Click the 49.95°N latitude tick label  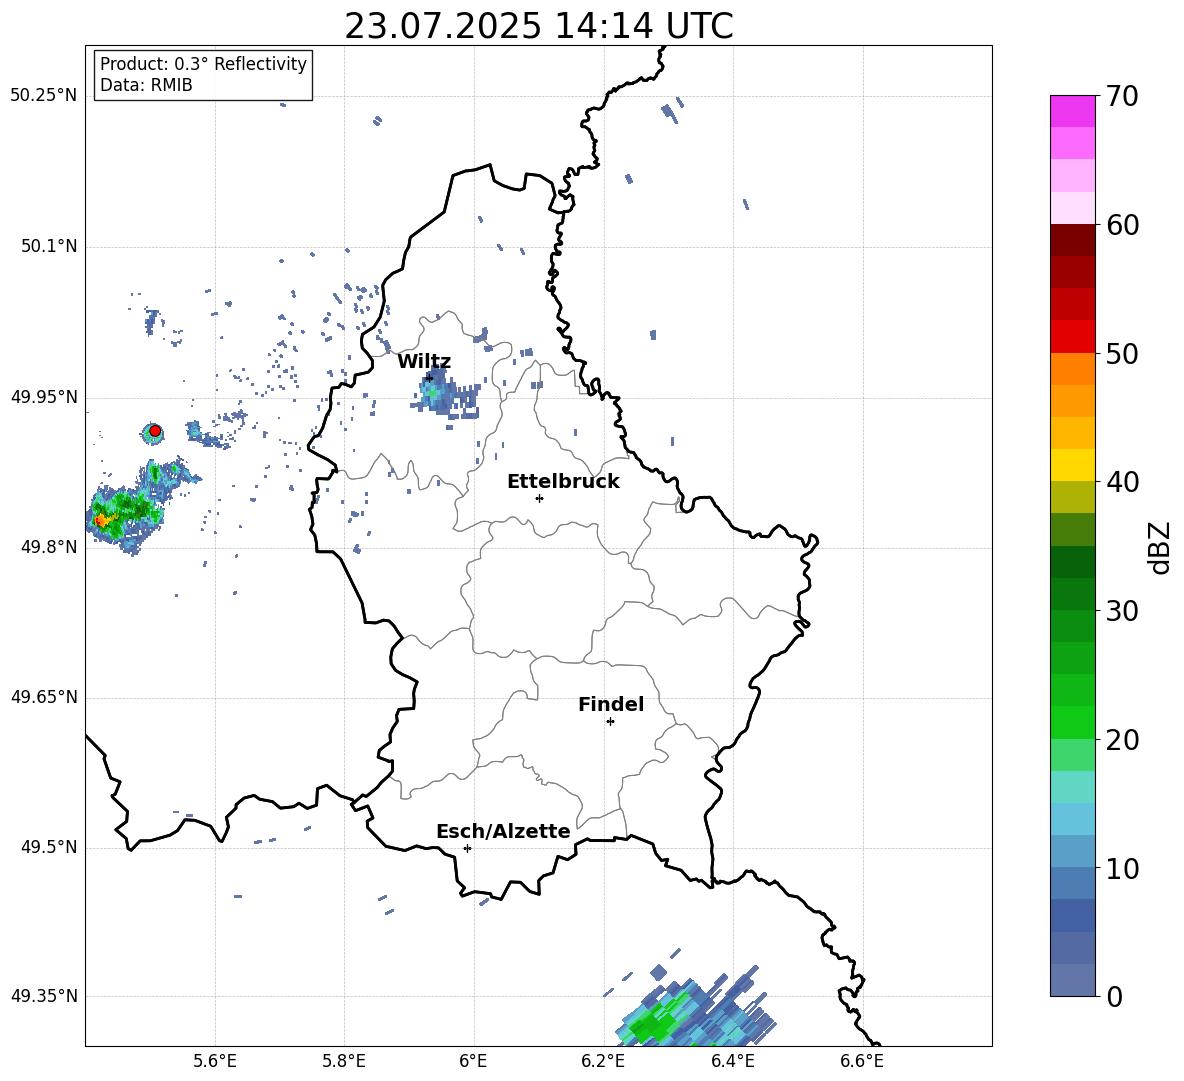click(44, 397)
